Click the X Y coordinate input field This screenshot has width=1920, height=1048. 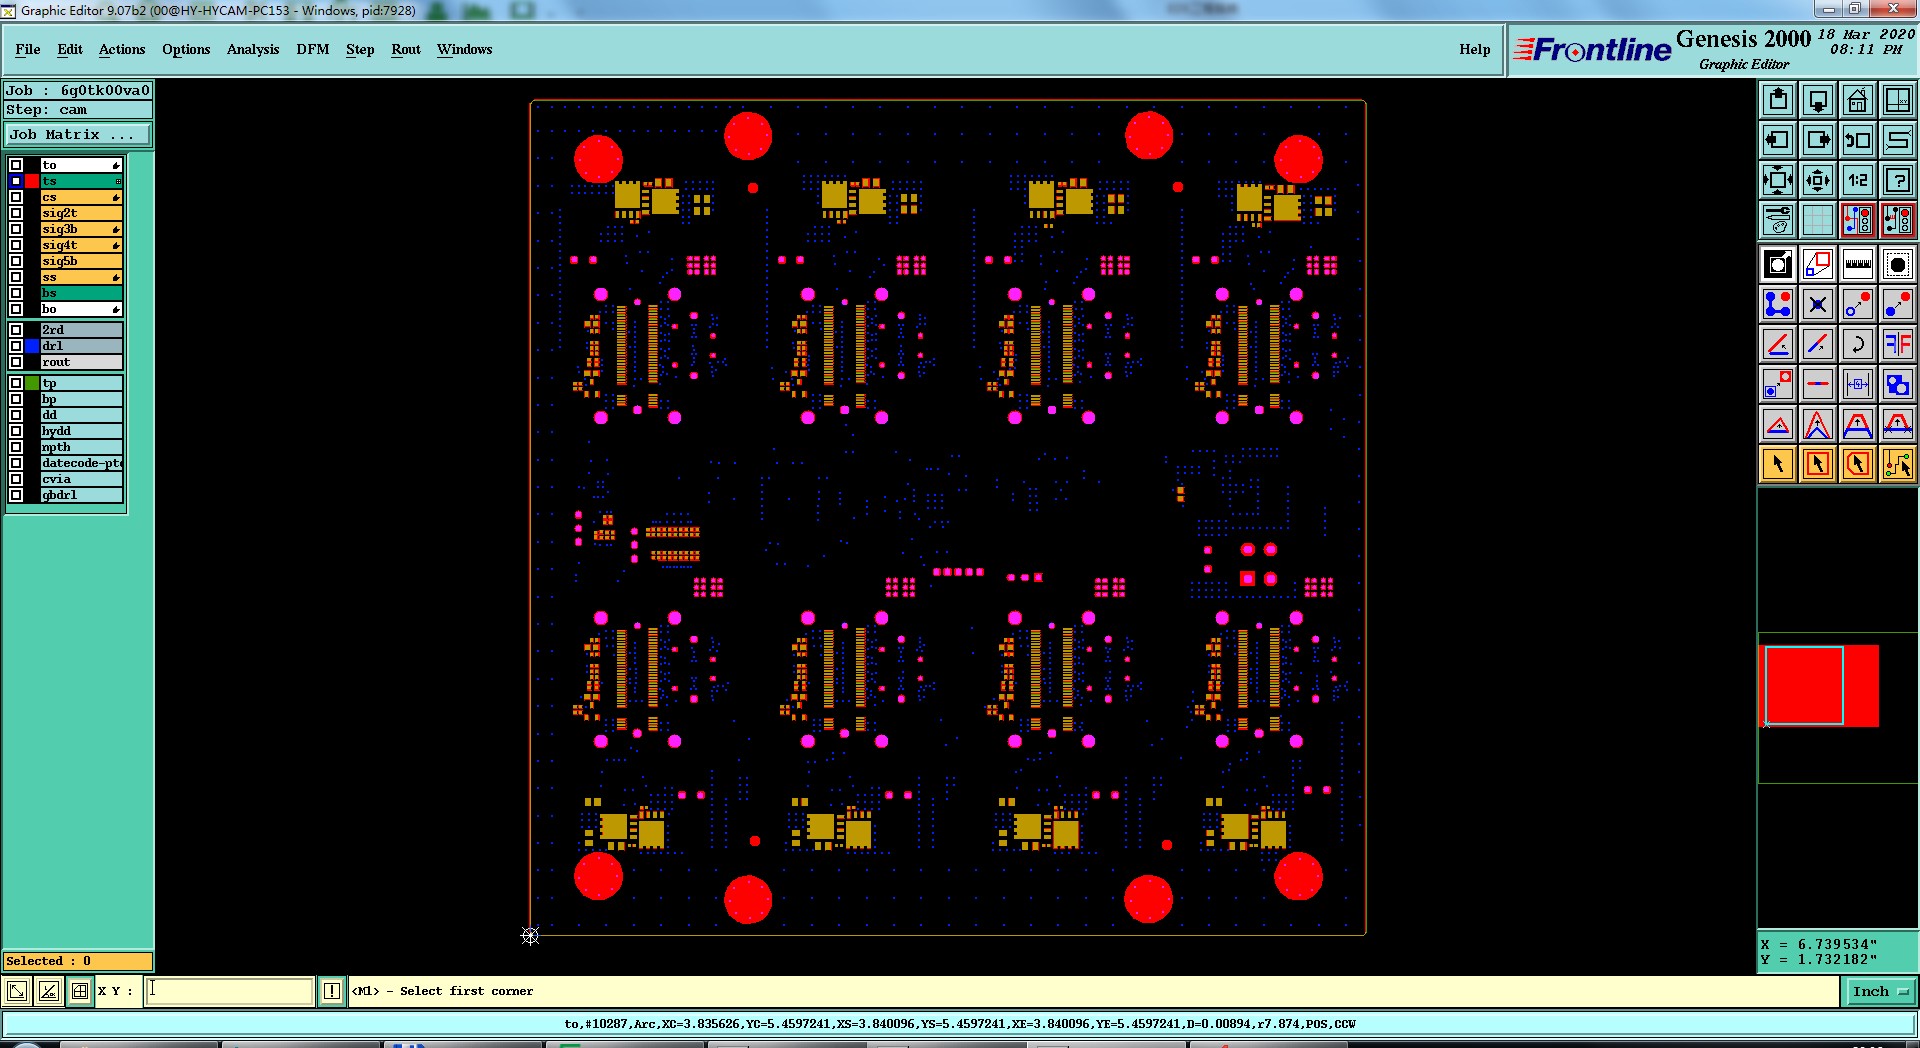tap(230, 991)
